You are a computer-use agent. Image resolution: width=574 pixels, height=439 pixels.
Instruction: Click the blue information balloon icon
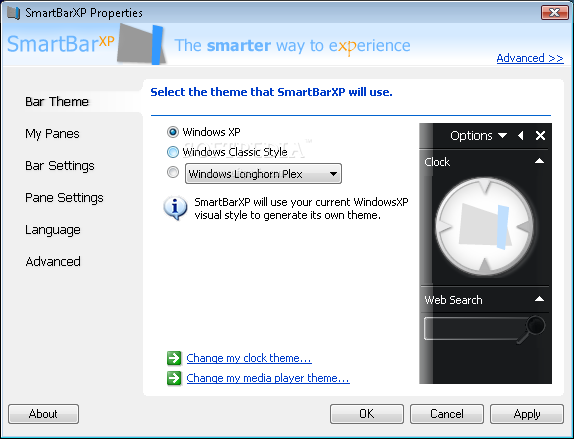(x=175, y=208)
